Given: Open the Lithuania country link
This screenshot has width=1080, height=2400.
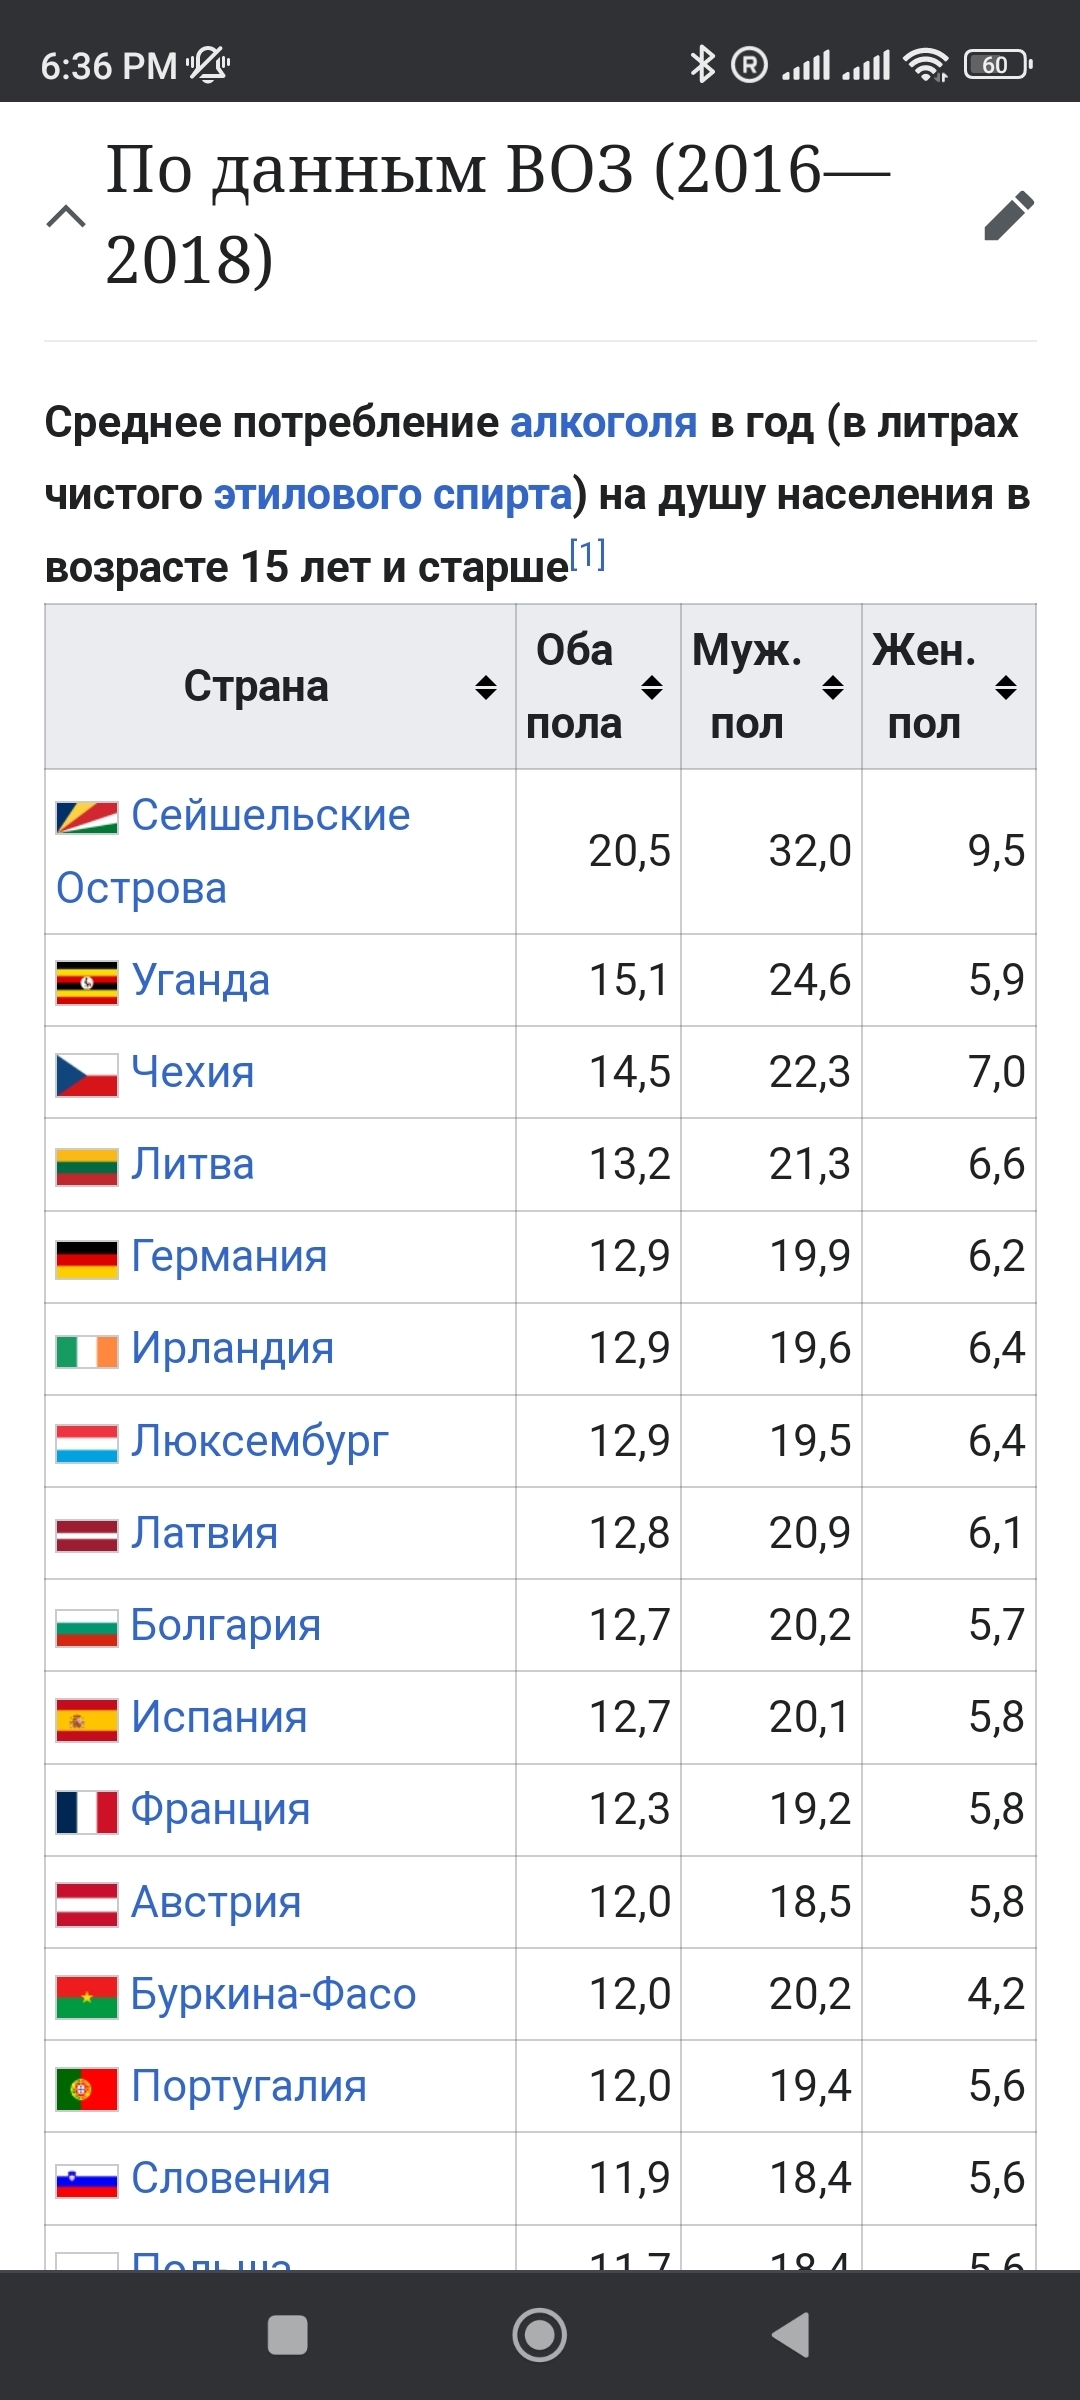Looking at the screenshot, I should [193, 1165].
